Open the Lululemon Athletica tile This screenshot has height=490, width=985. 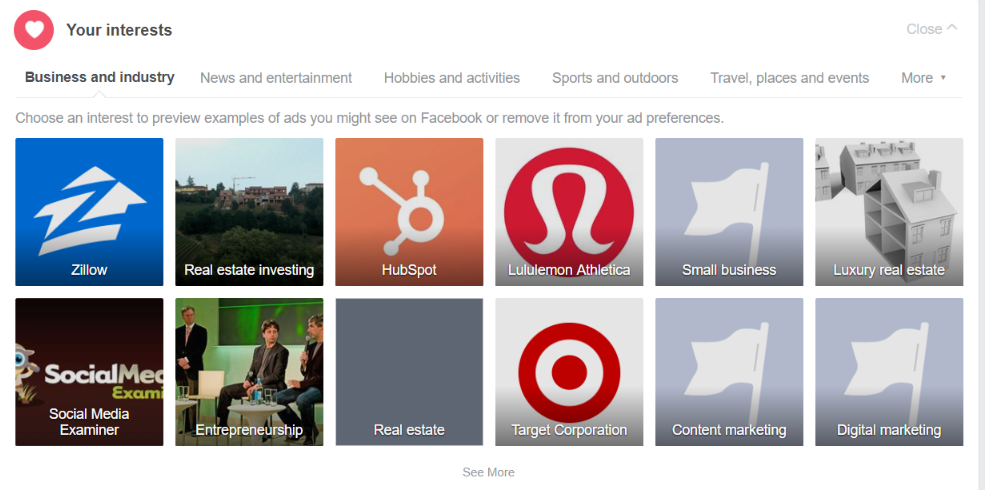(x=569, y=212)
